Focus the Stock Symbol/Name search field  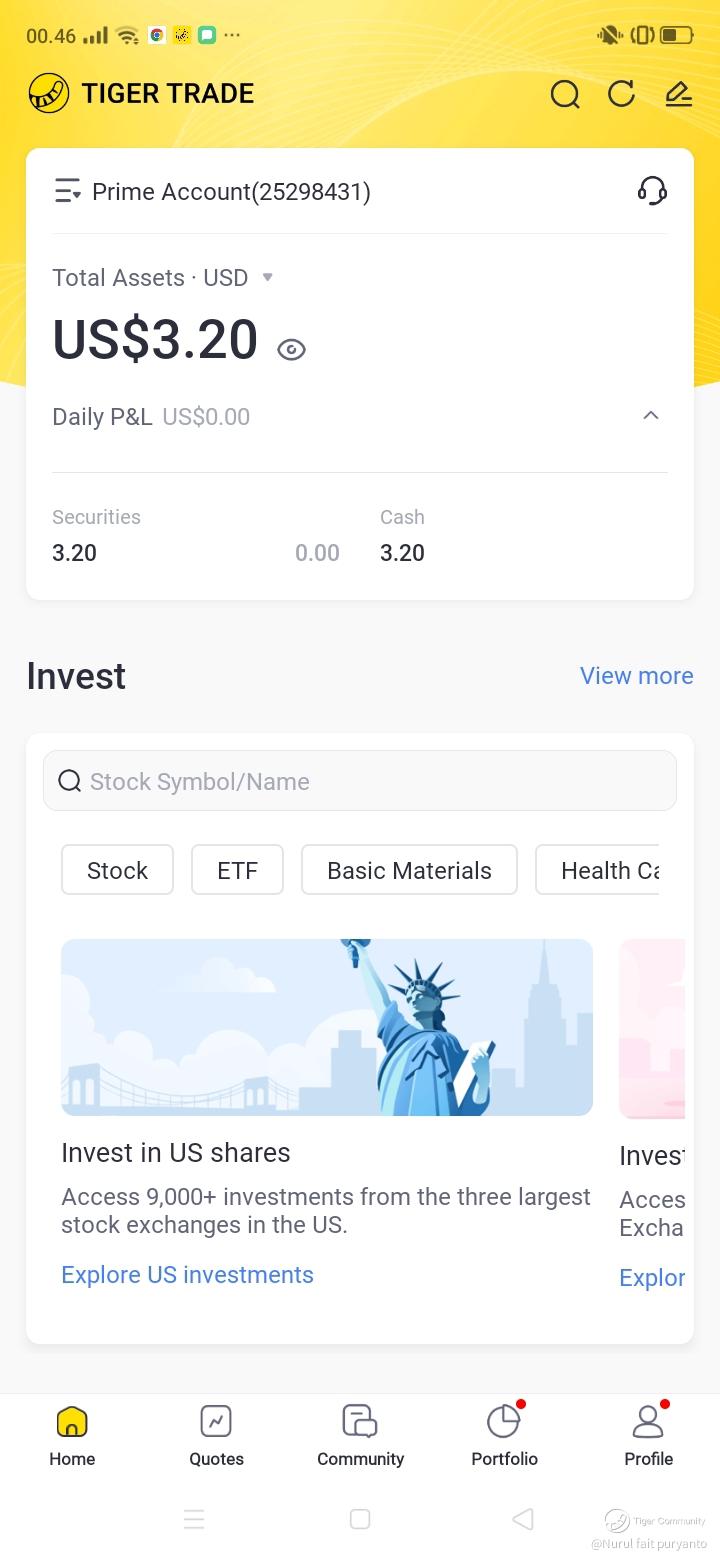(360, 781)
